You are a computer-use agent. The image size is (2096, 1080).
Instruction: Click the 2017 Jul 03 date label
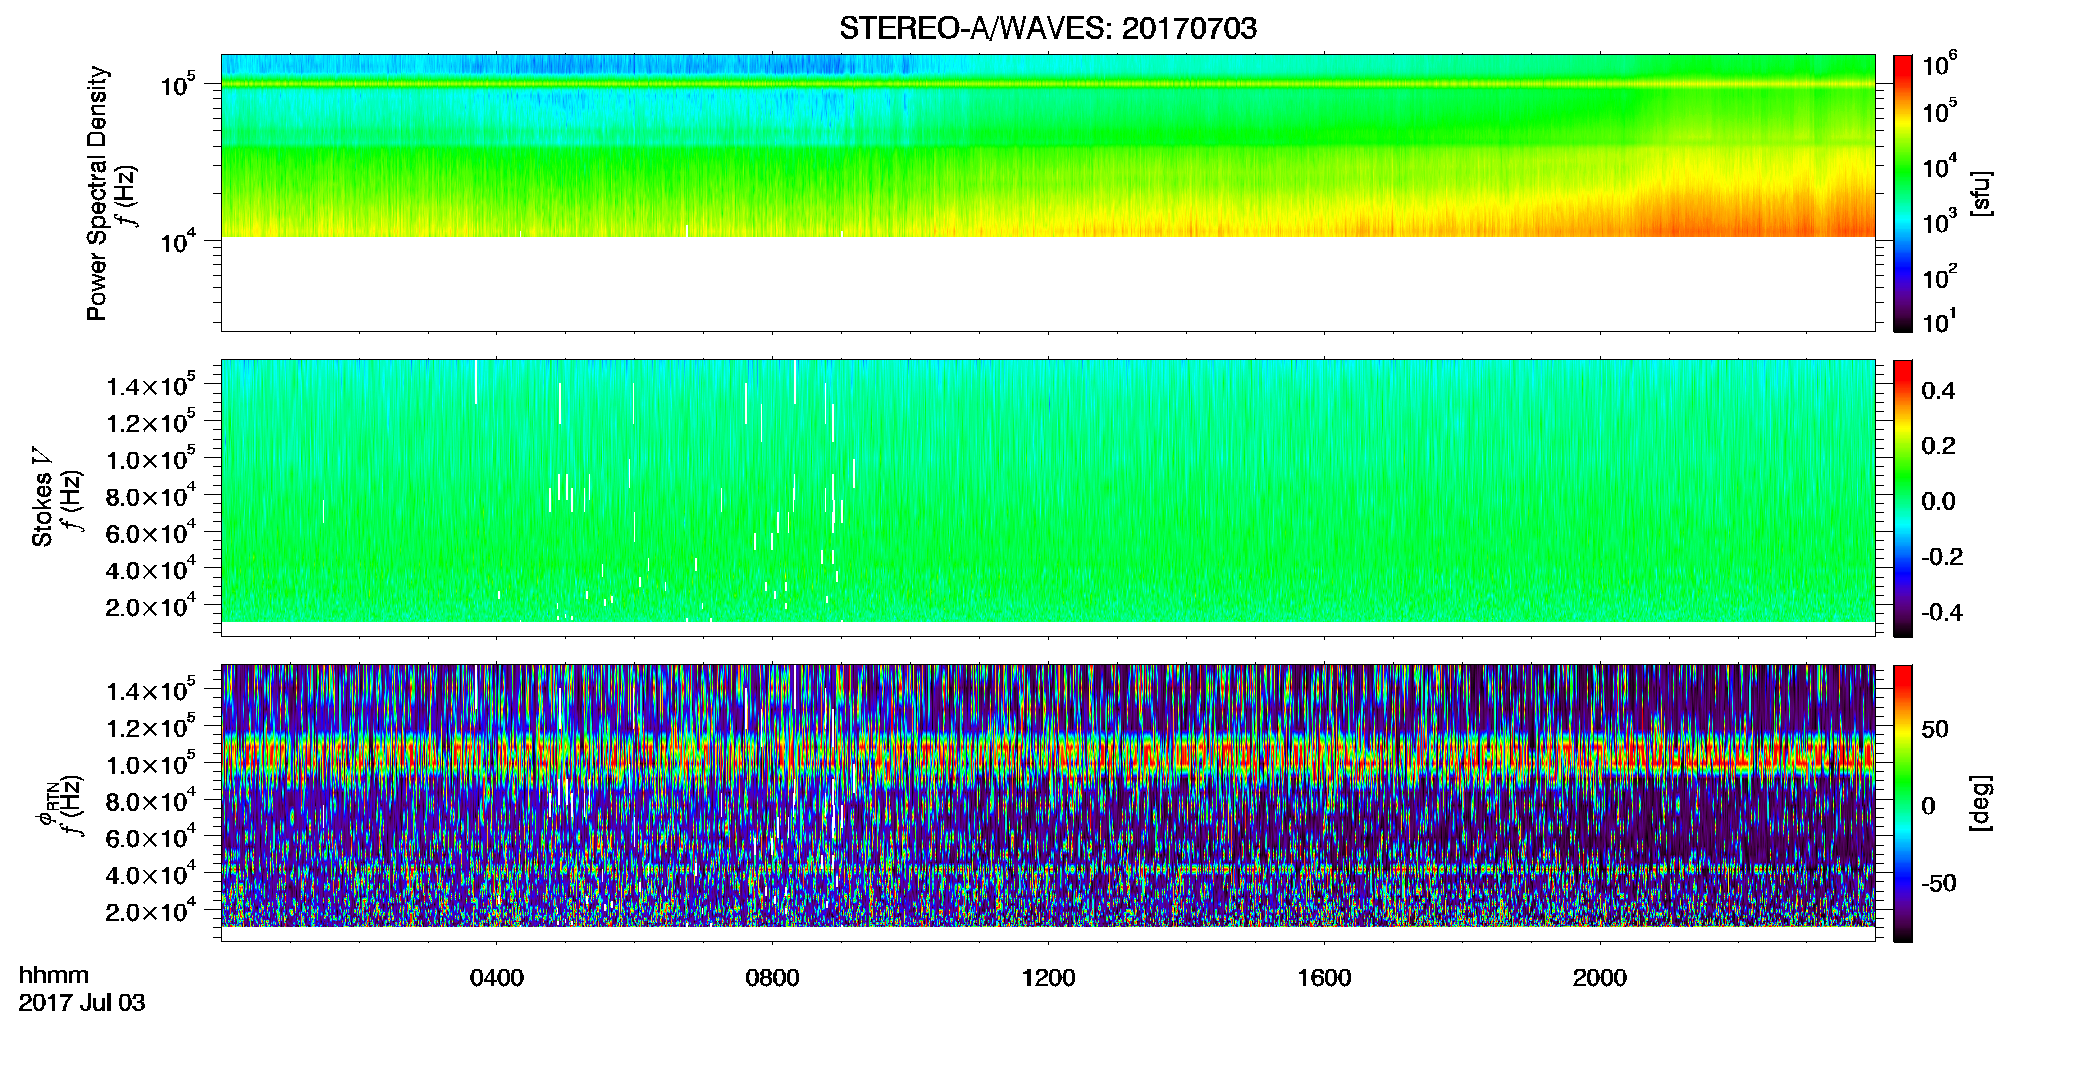tap(82, 1003)
